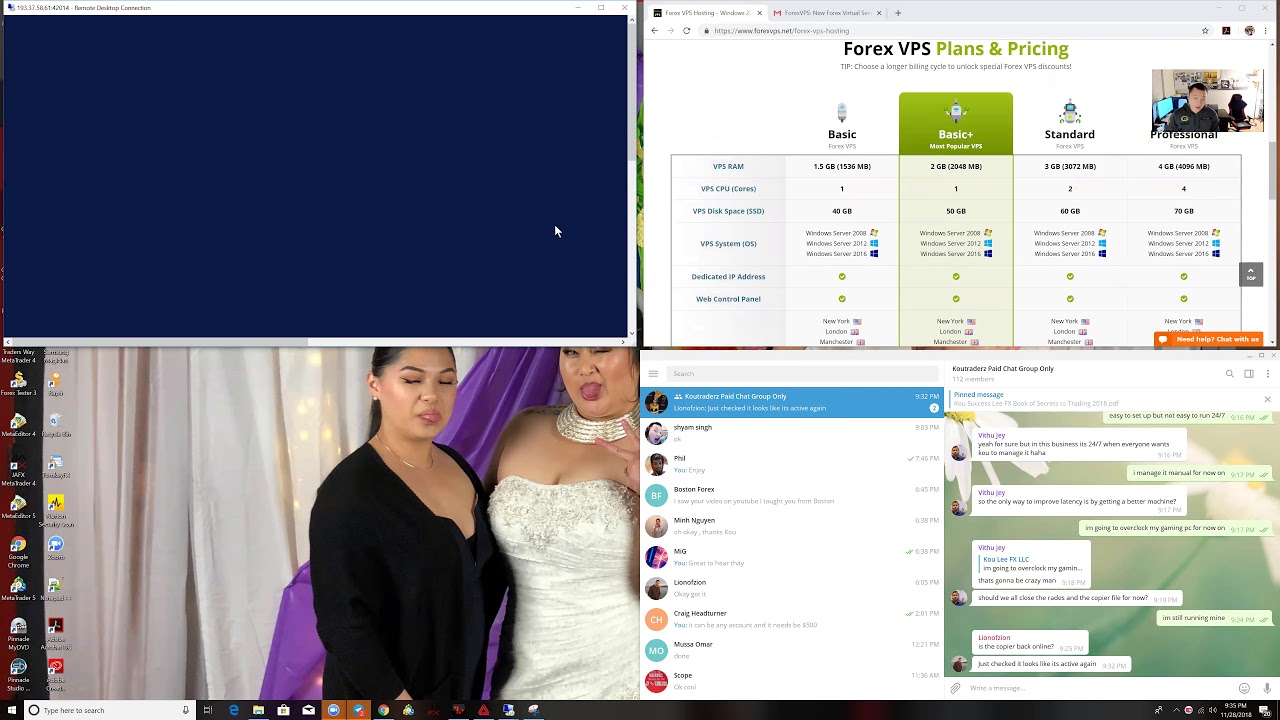1280x720 pixels.
Task: Open shyam singh chat
Action: coord(792,433)
